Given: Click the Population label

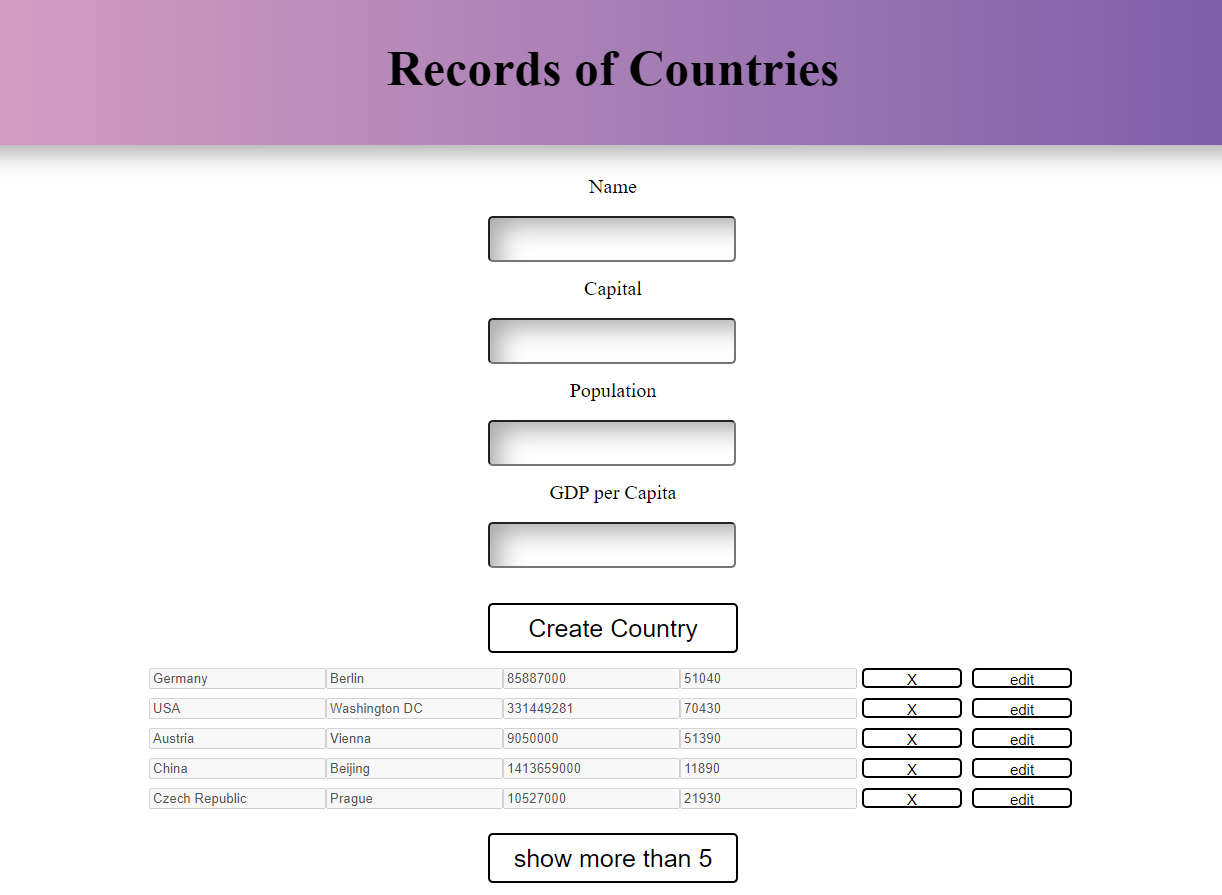Looking at the screenshot, I should point(612,391).
